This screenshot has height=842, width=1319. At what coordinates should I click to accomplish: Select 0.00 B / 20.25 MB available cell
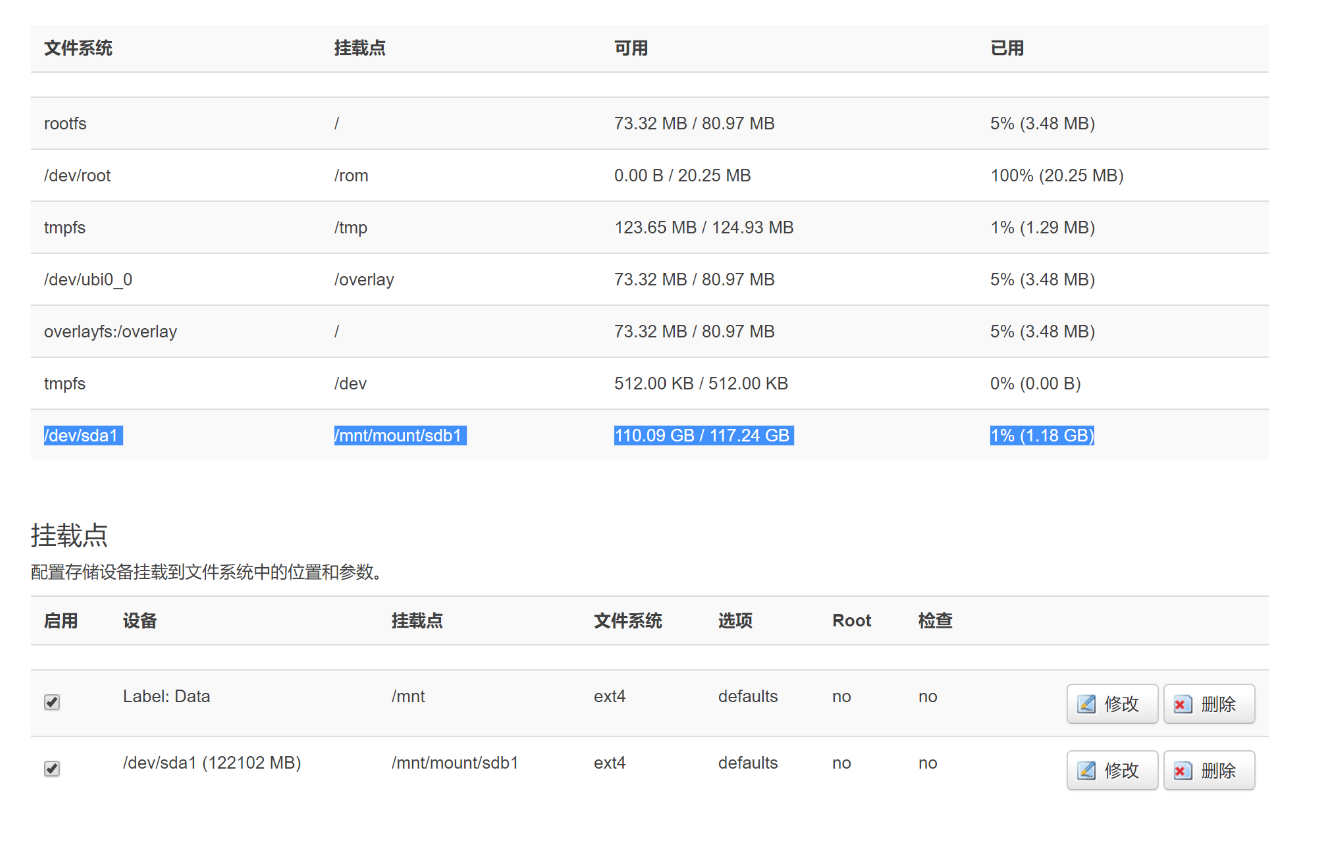tap(682, 176)
